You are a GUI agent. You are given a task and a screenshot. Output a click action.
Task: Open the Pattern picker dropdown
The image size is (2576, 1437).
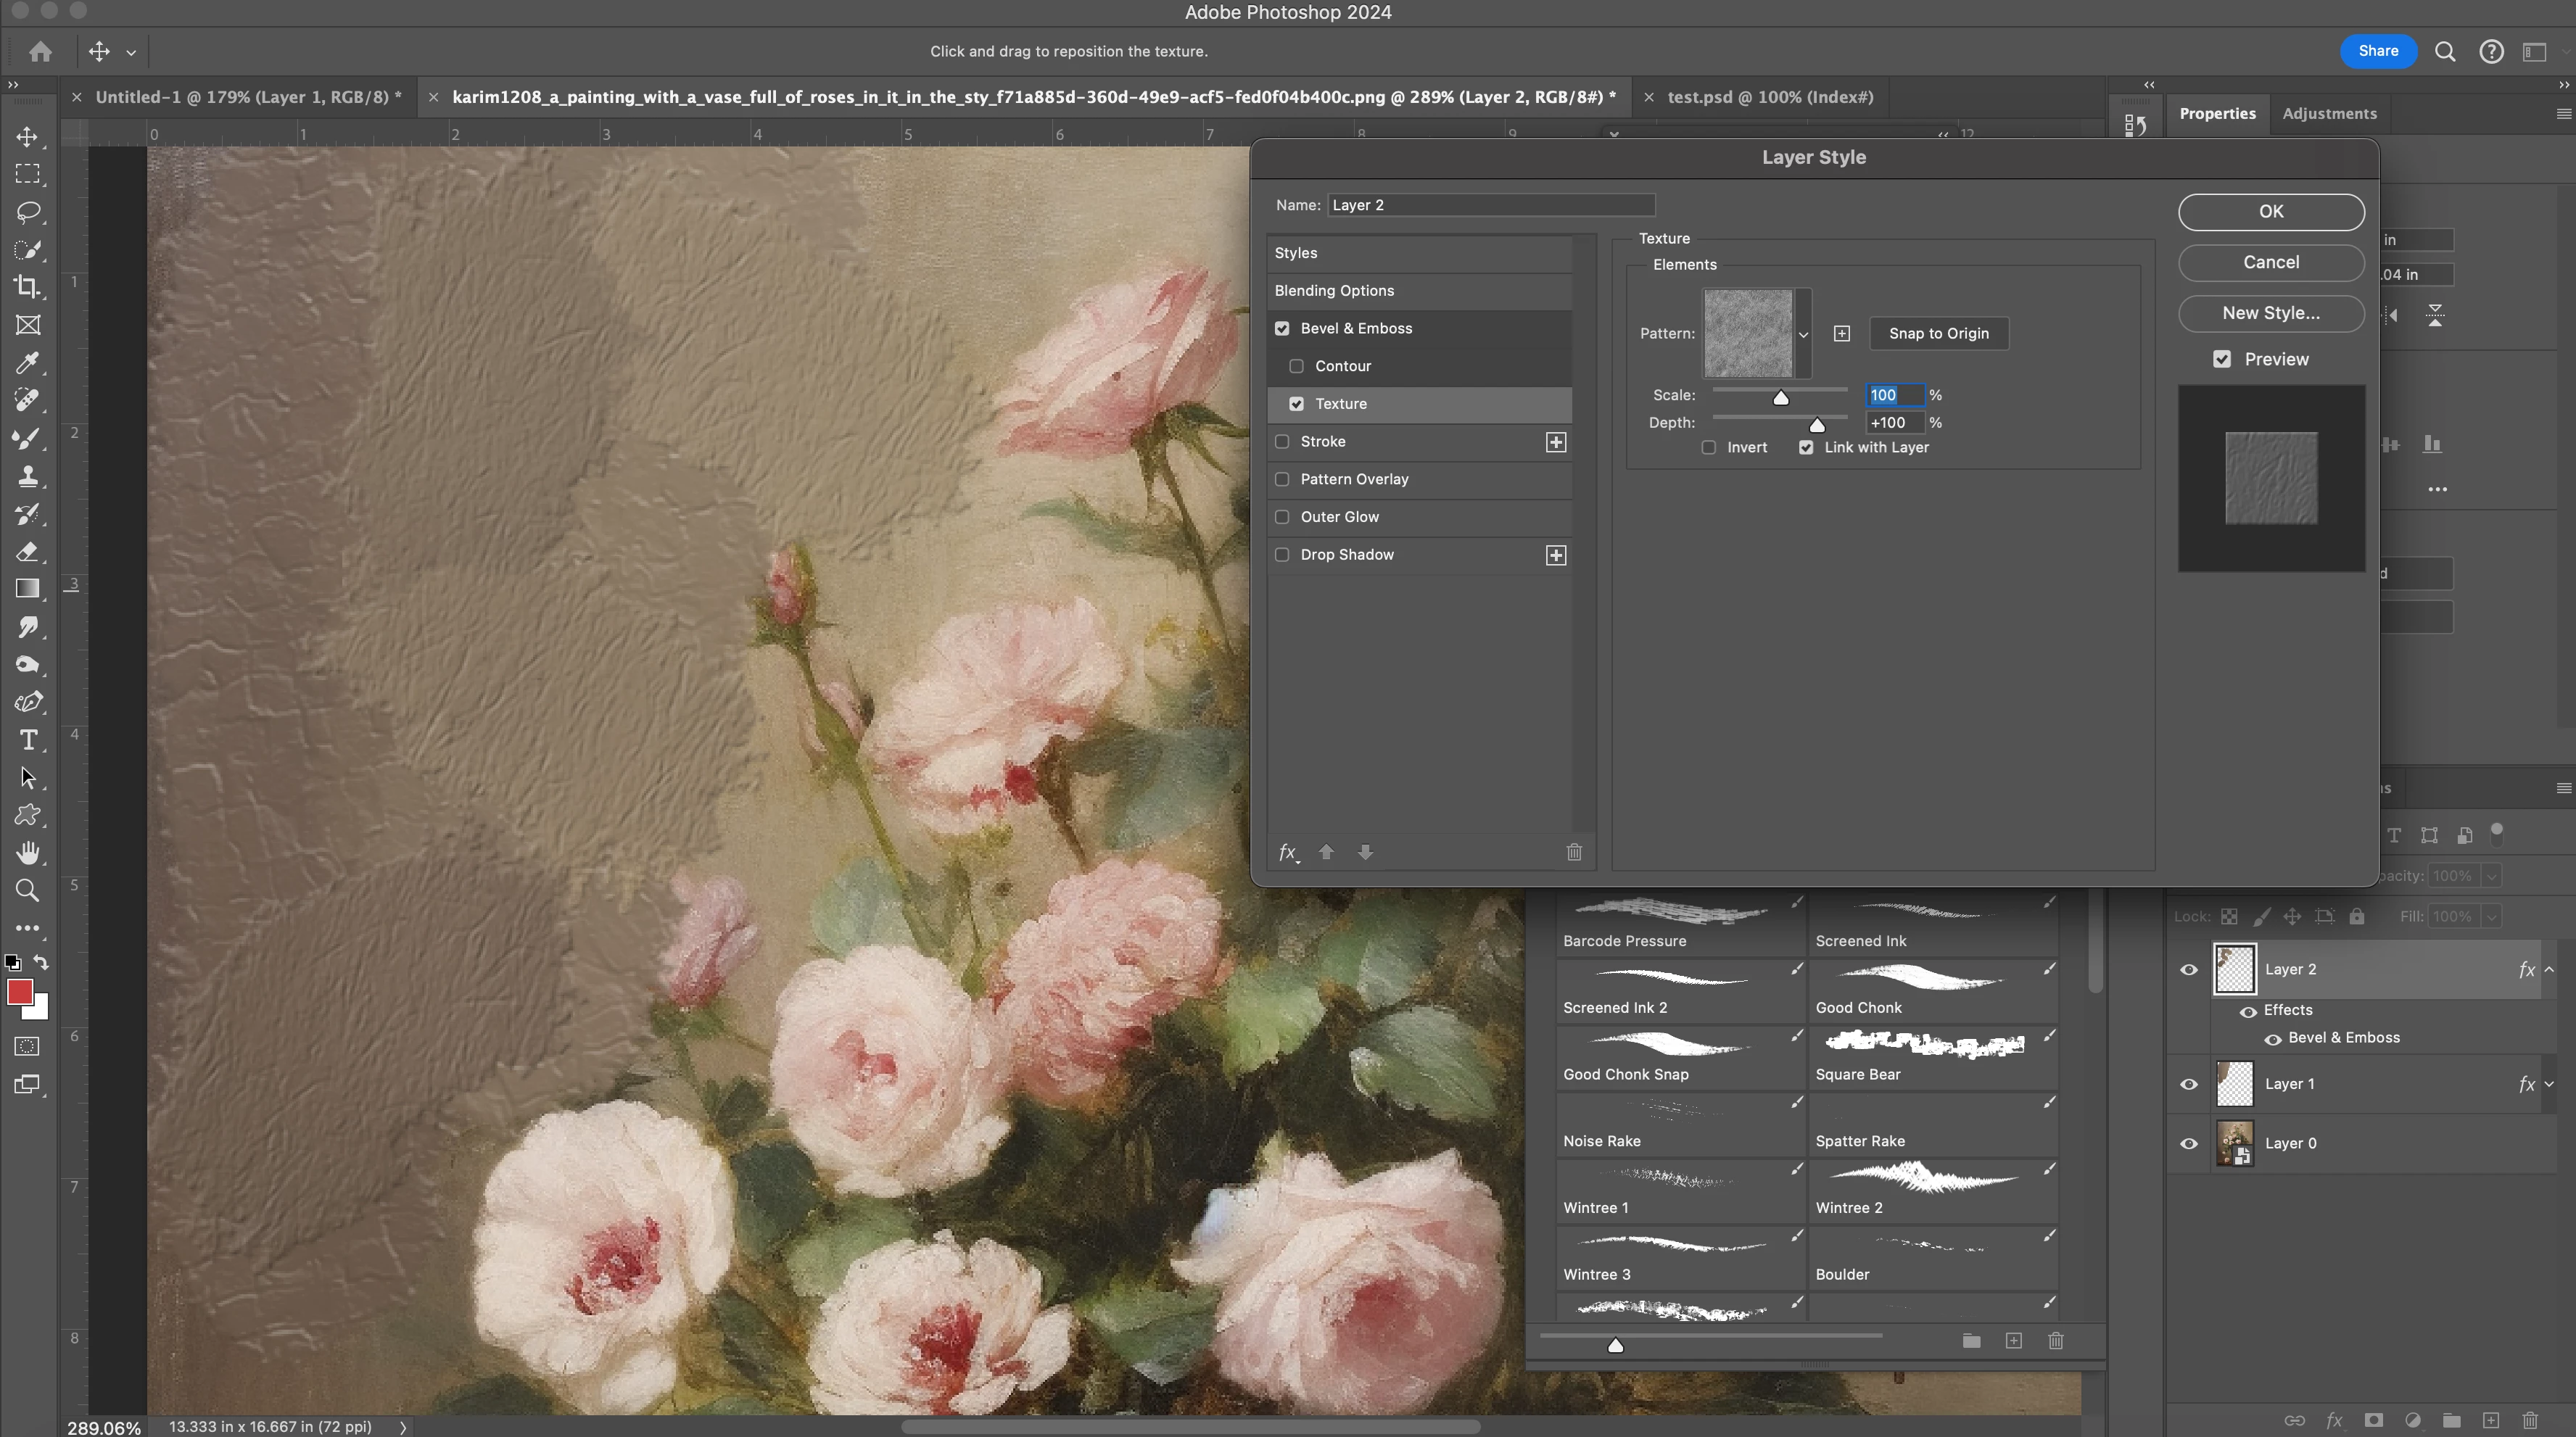pyautogui.click(x=1803, y=334)
